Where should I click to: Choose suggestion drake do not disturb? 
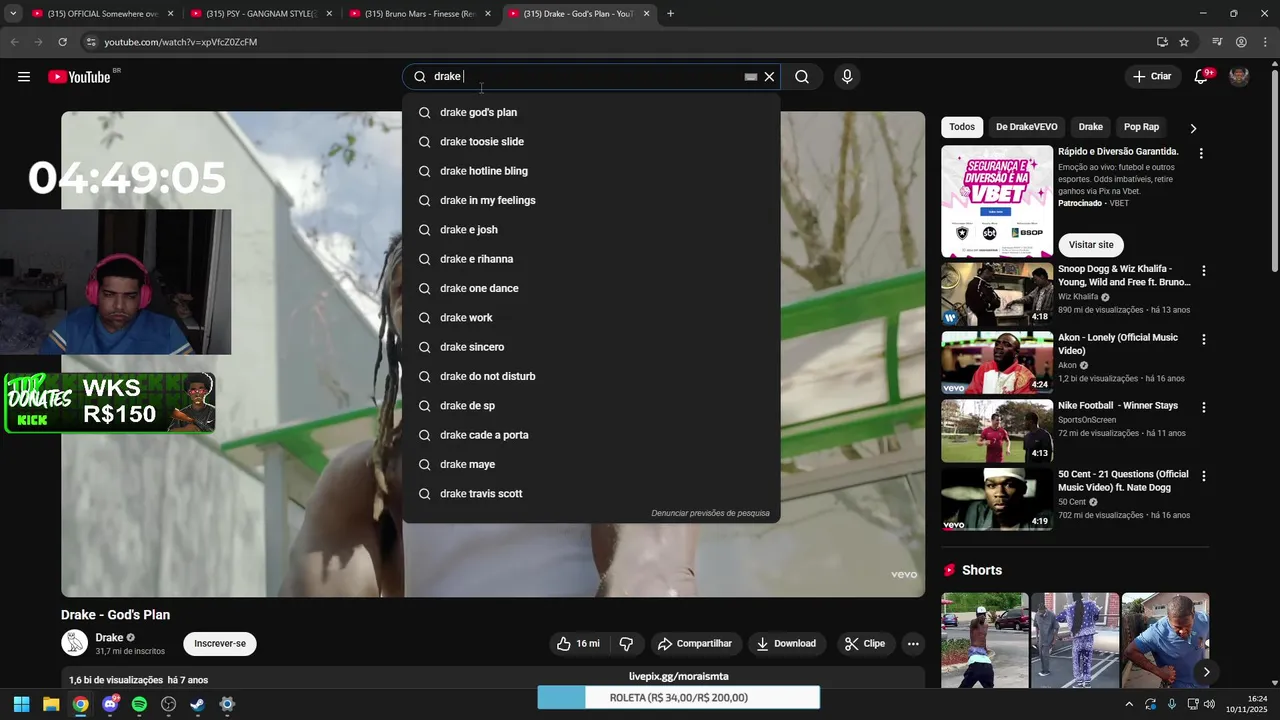coord(591,376)
